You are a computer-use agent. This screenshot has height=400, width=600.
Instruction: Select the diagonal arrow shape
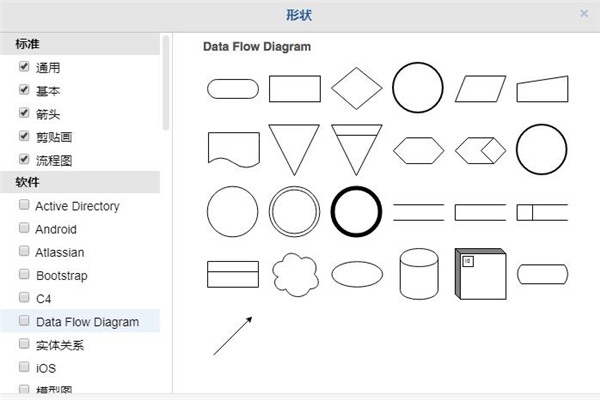[x=232, y=335]
